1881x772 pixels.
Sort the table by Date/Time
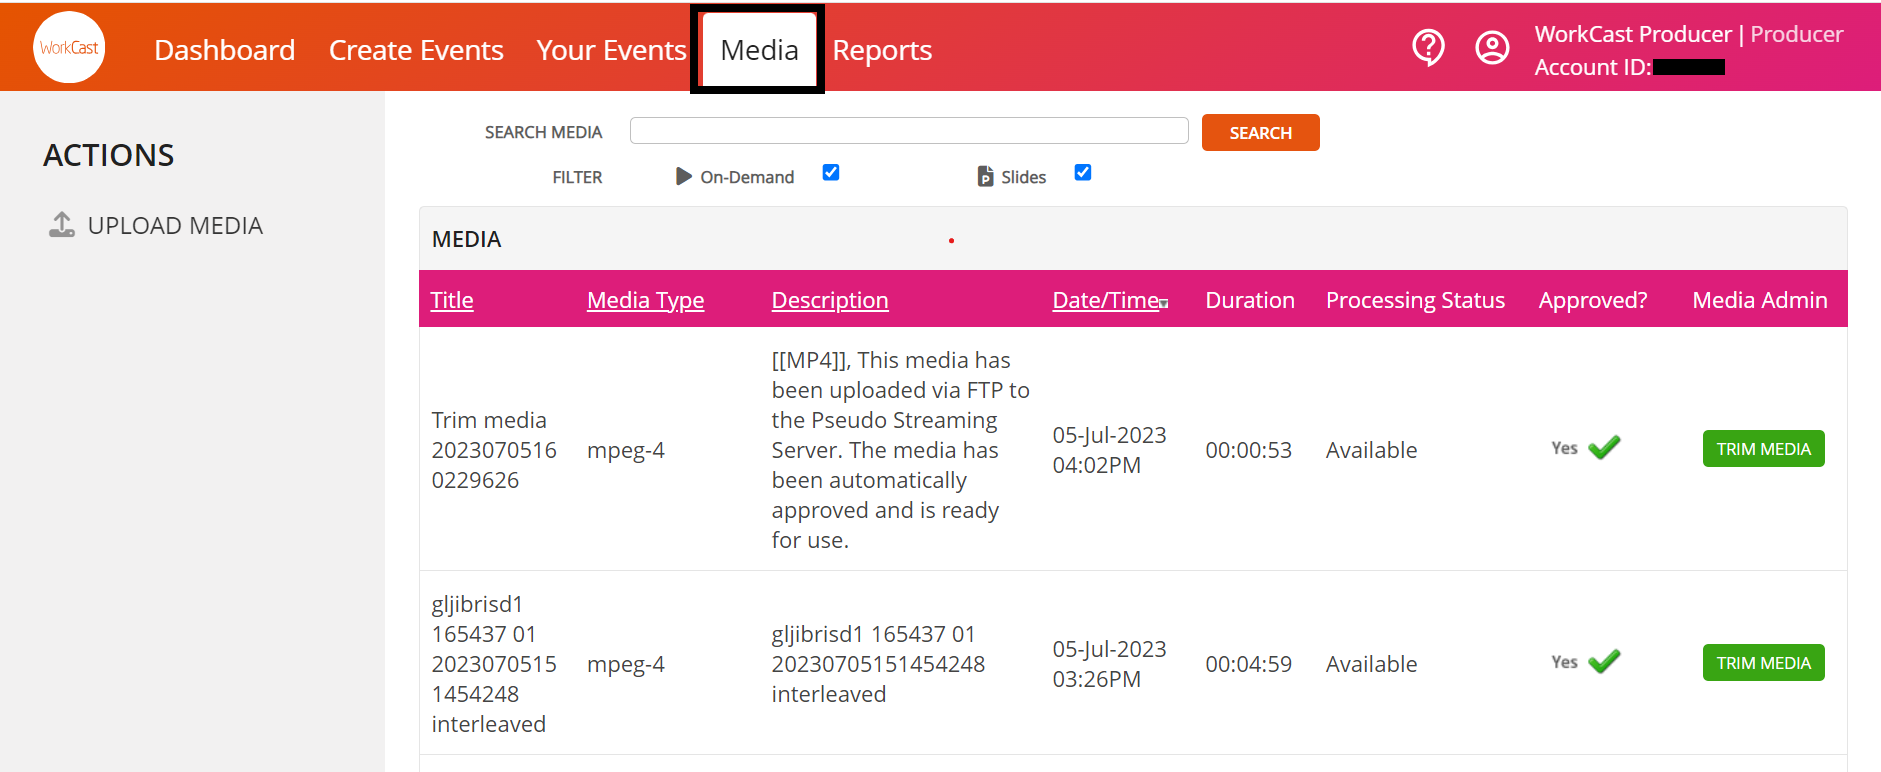coord(1106,300)
